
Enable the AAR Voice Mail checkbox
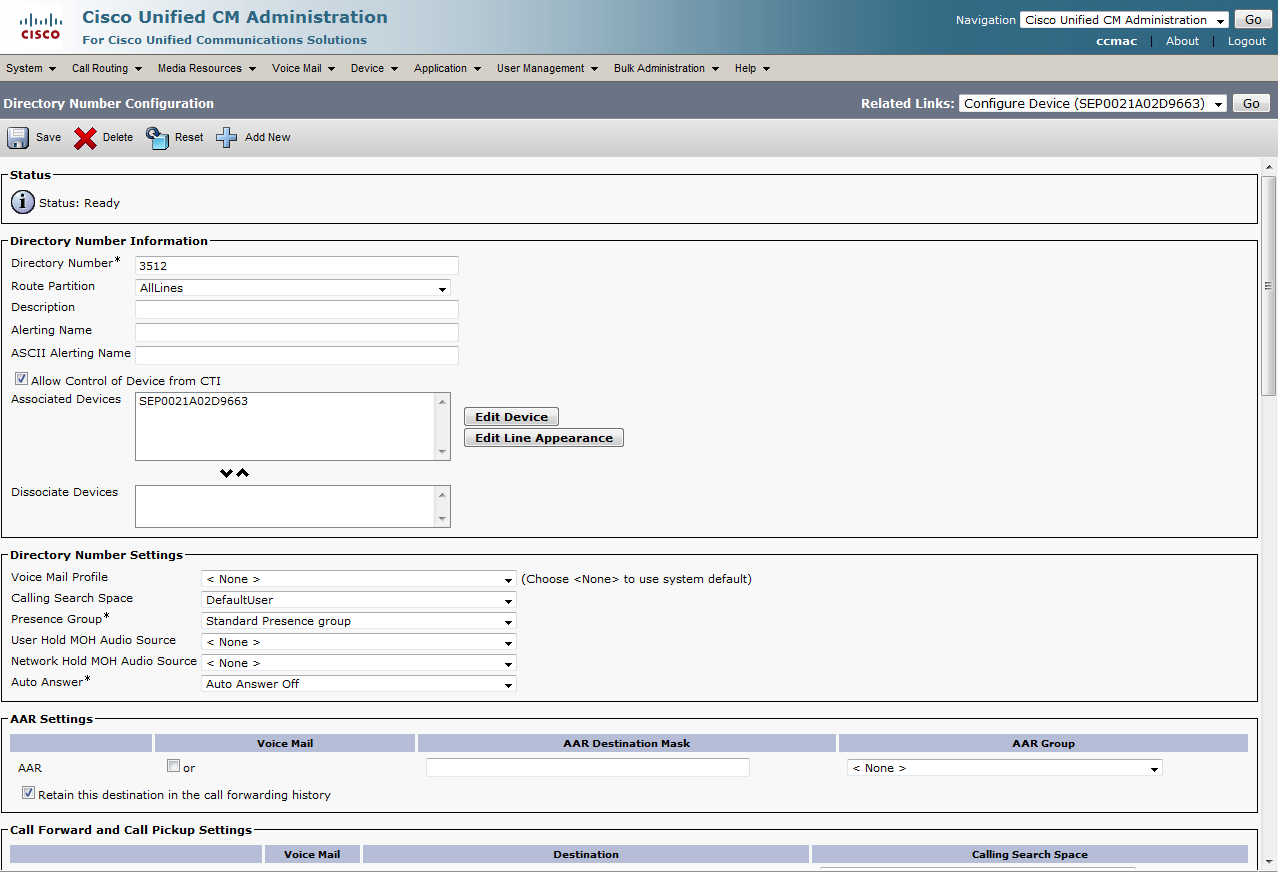point(173,767)
